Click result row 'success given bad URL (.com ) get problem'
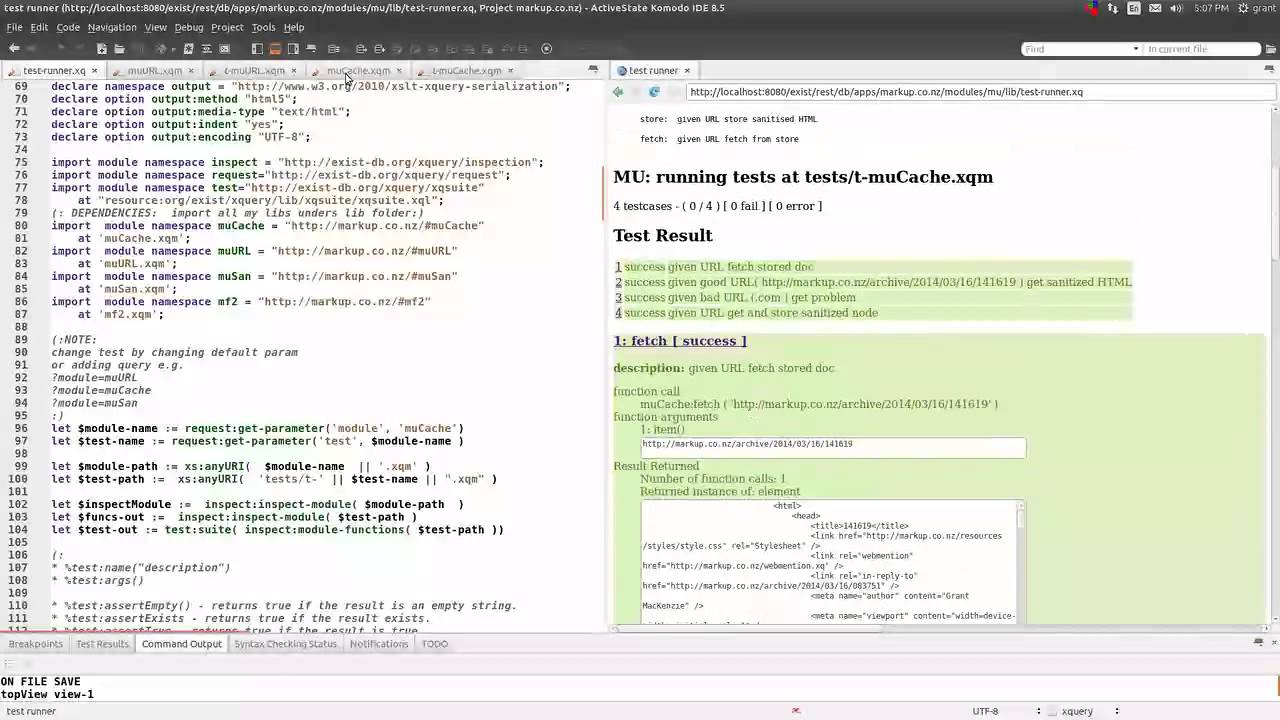This screenshot has height=720, width=1280. (x=873, y=298)
